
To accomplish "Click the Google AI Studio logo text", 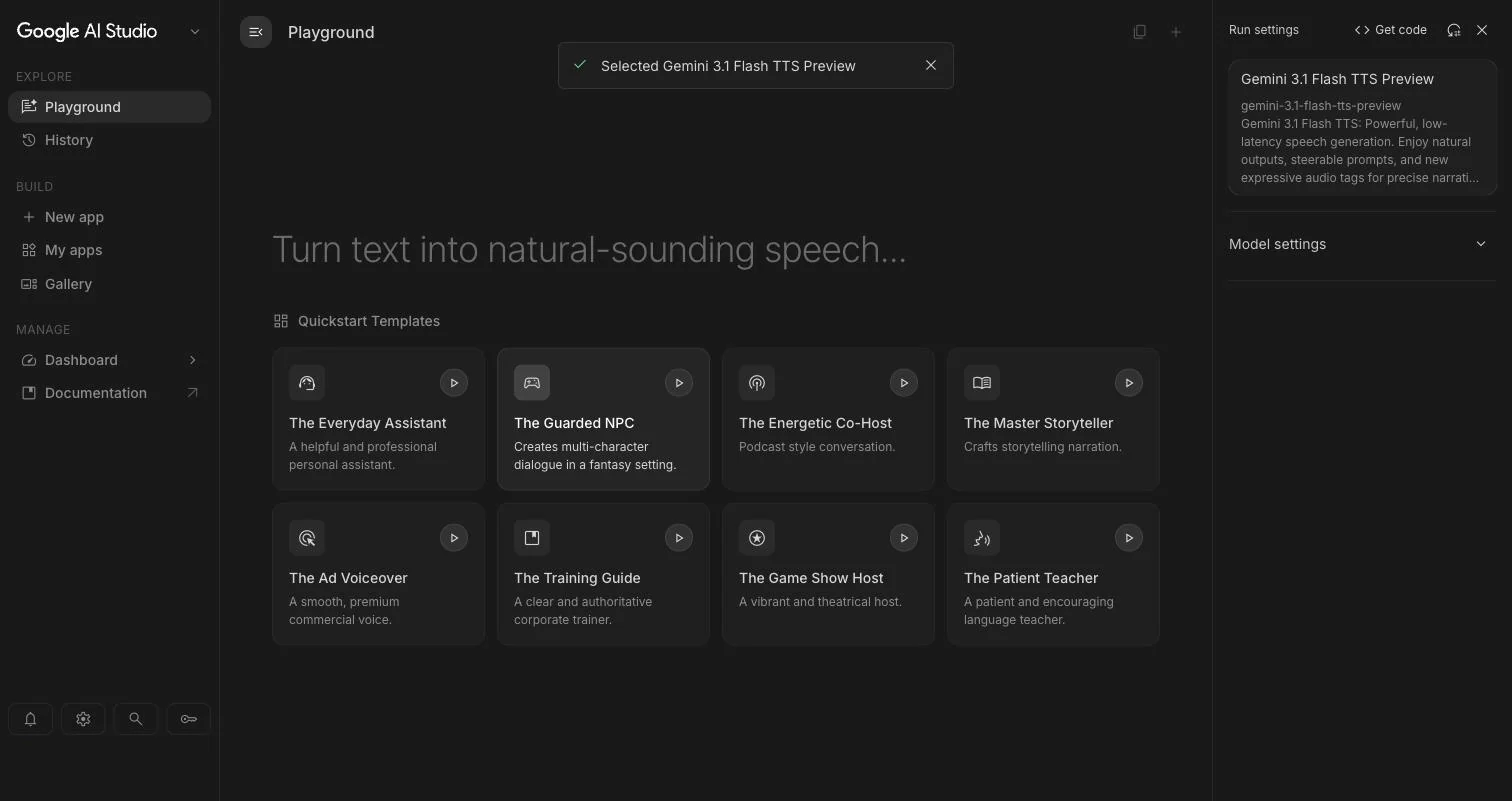I will [x=87, y=31].
